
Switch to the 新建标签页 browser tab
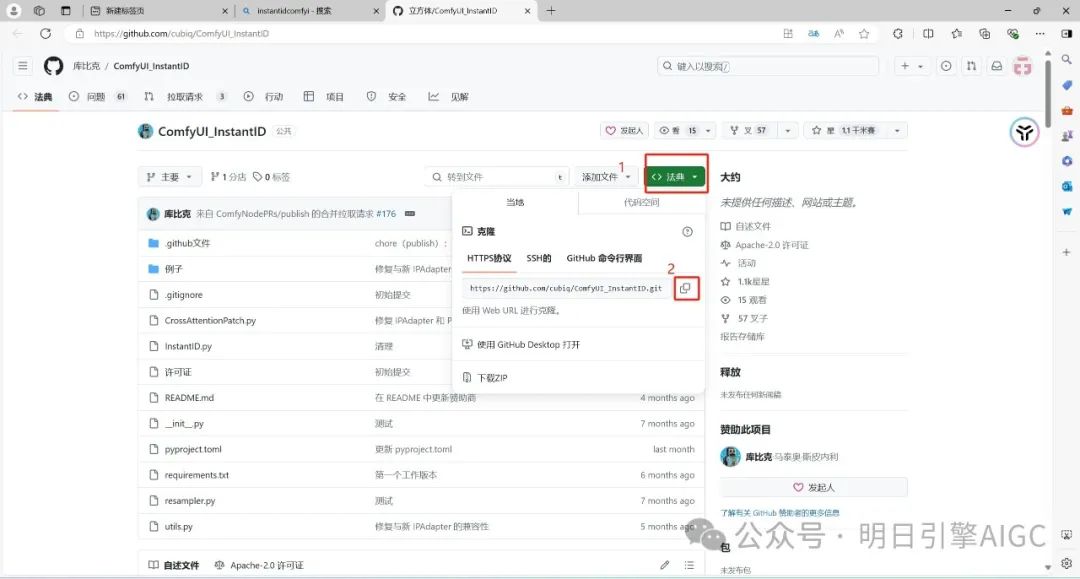[159, 10]
